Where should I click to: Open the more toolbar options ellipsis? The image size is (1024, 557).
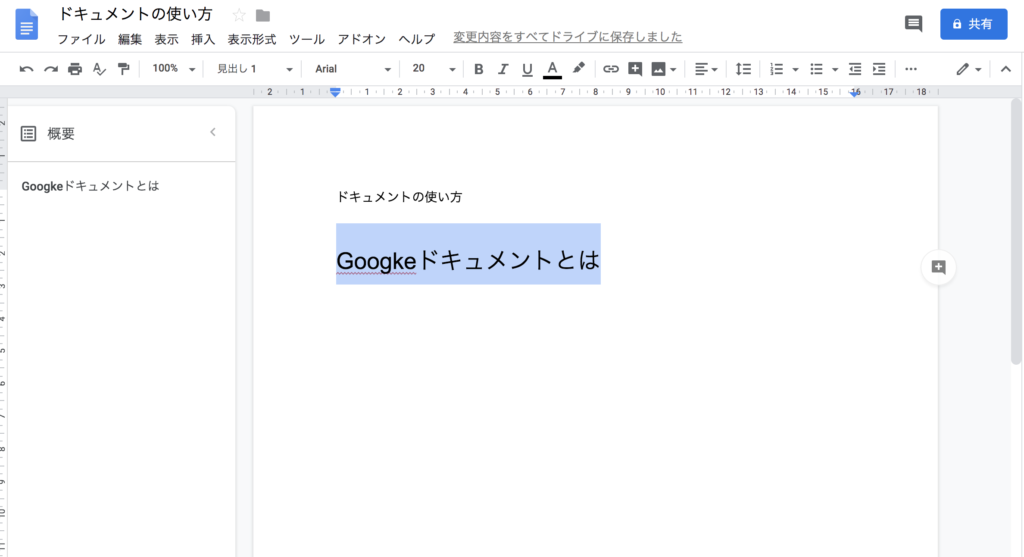911,69
